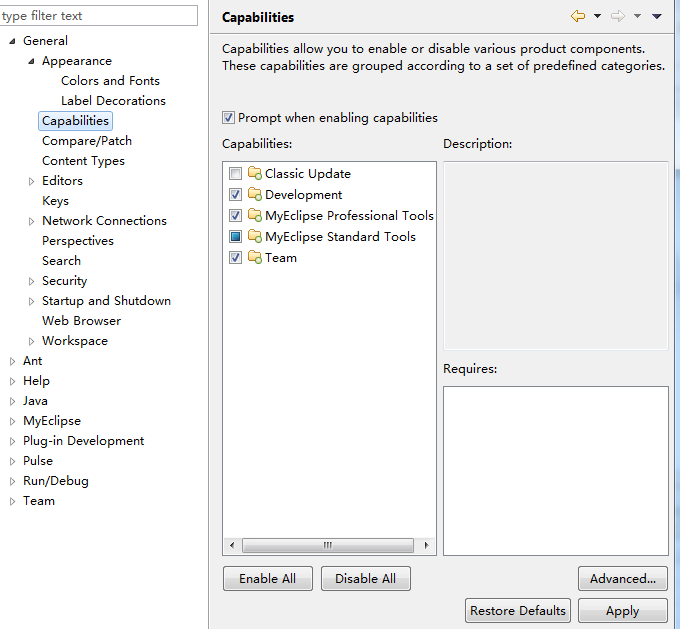The width and height of the screenshot is (680, 629).
Task: Click the MyEclipse Standard Tools folder icon
Action: 254,237
